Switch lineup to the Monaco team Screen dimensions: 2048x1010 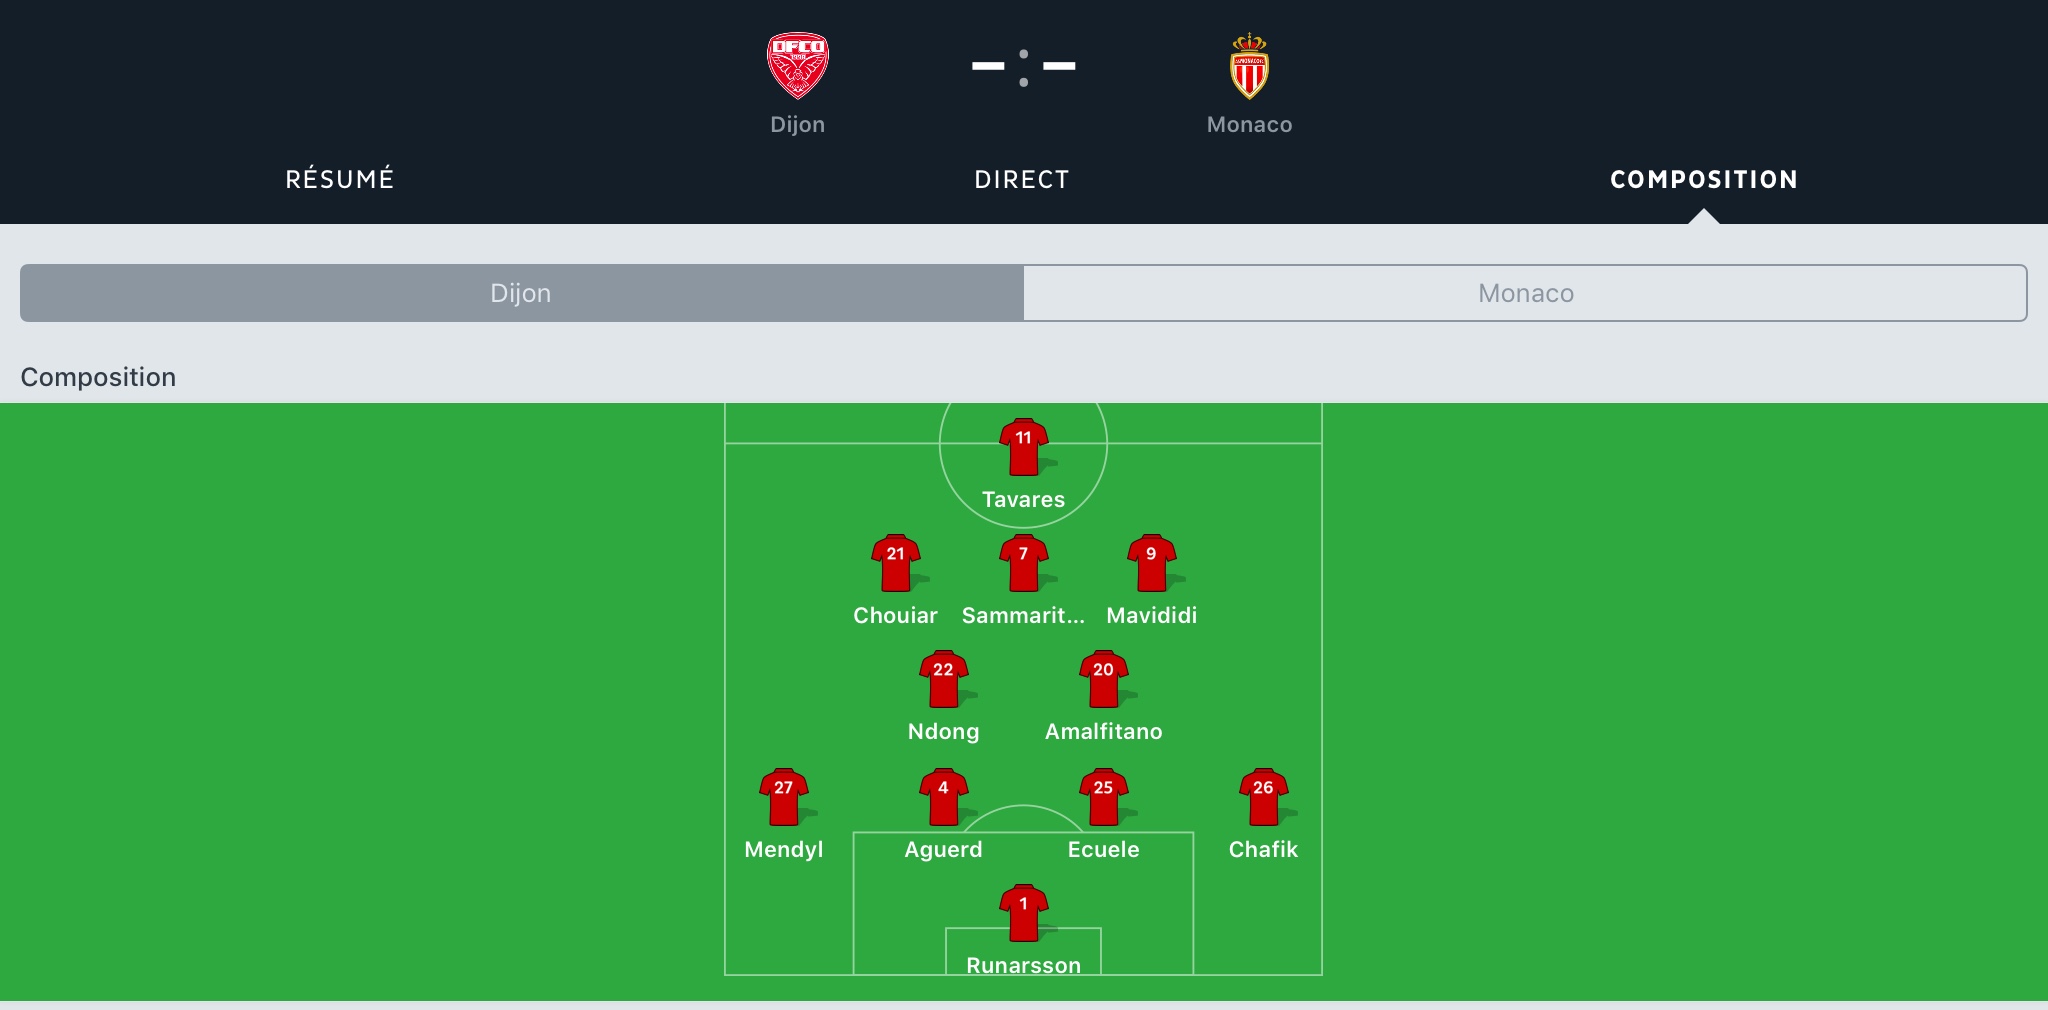point(1525,293)
